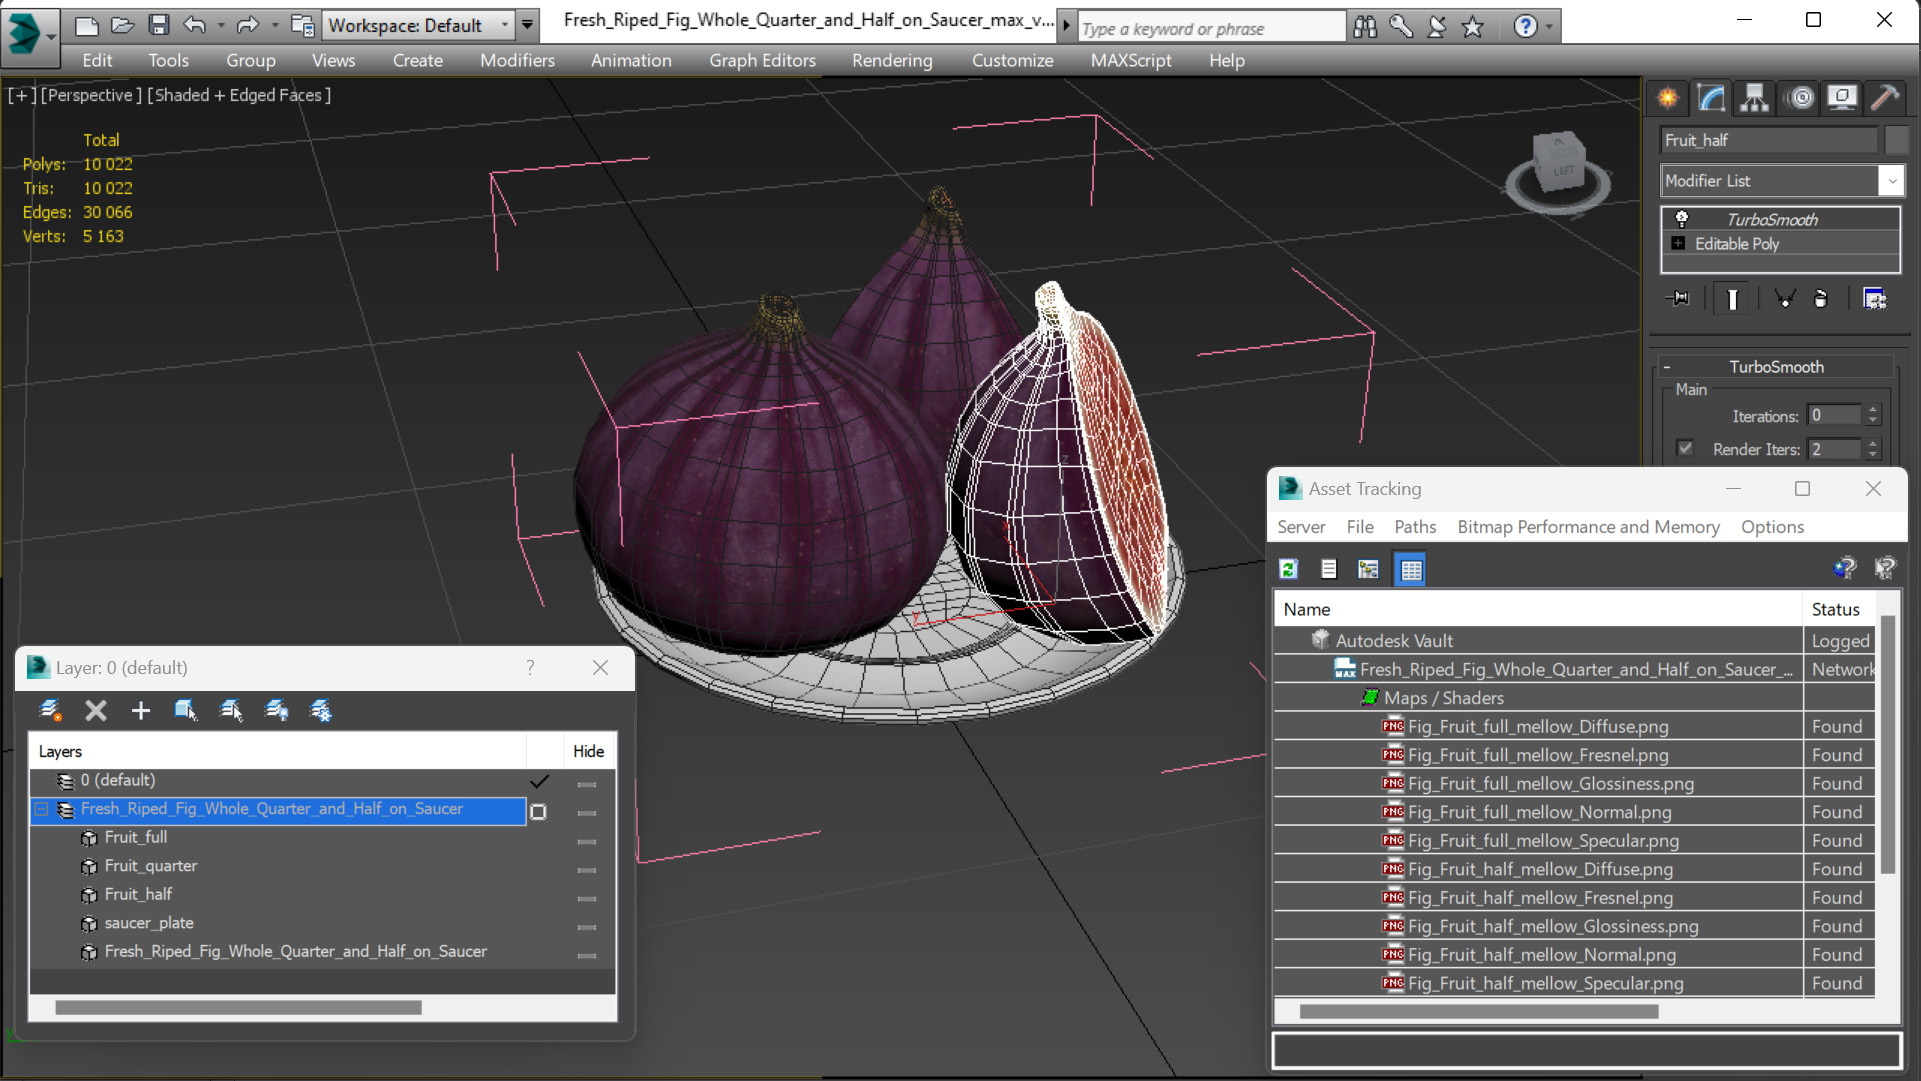Select Fruit_half in the layer list

pyautogui.click(x=138, y=894)
